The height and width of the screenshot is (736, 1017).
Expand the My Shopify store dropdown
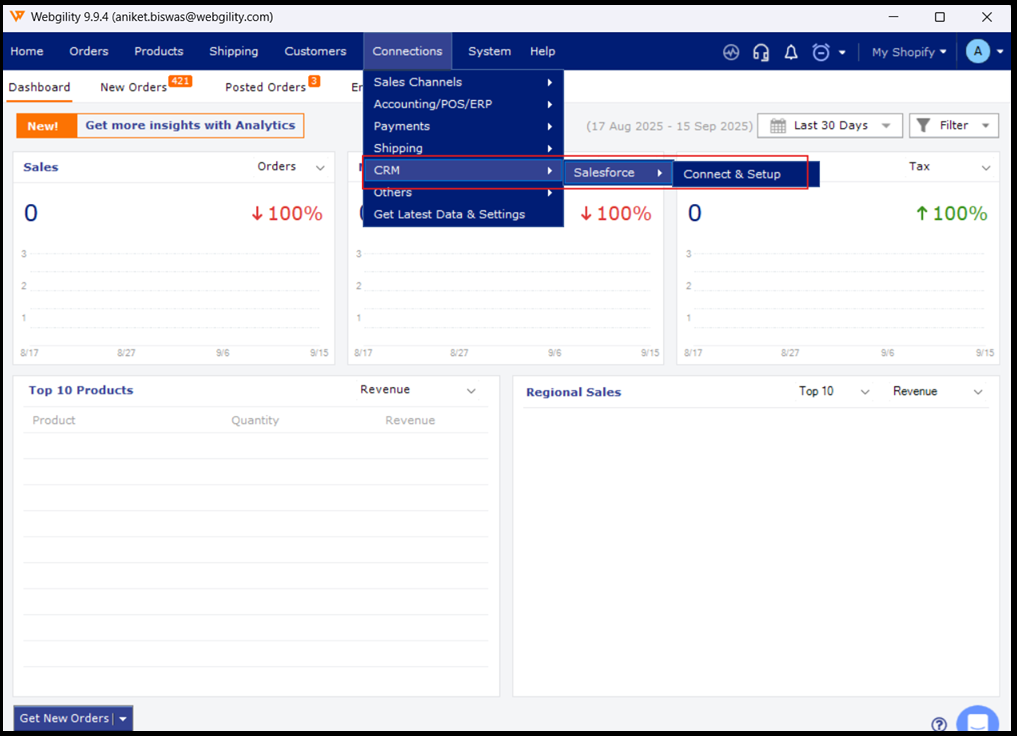(908, 52)
